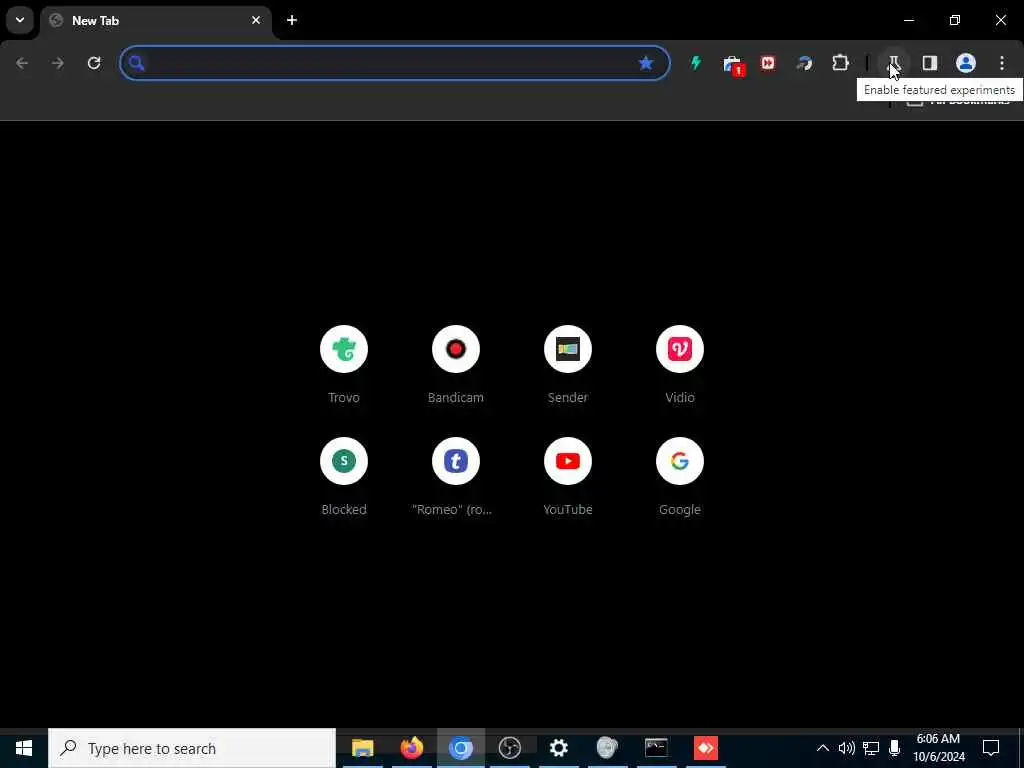
Task: Open the gray round app in taskbar
Action: pyautogui.click(x=607, y=748)
